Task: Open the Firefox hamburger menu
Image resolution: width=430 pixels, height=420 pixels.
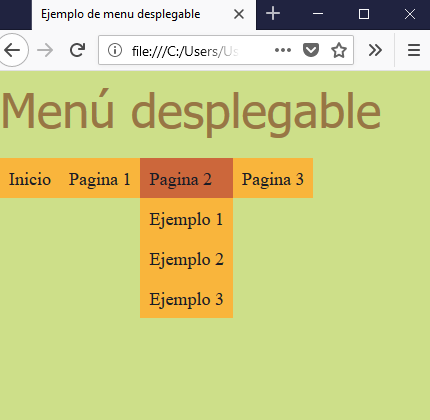Action: tap(414, 50)
